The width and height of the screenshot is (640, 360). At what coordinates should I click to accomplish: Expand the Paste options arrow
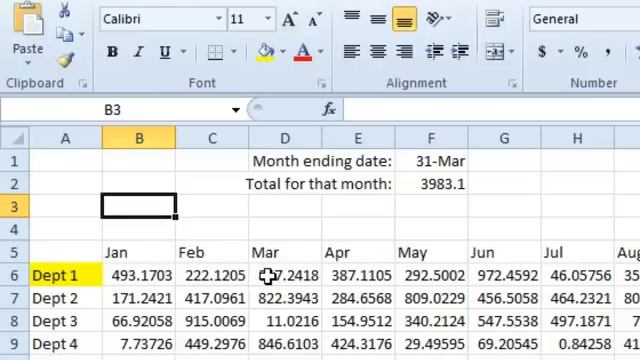pyautogui.click(x=28, y=63)
